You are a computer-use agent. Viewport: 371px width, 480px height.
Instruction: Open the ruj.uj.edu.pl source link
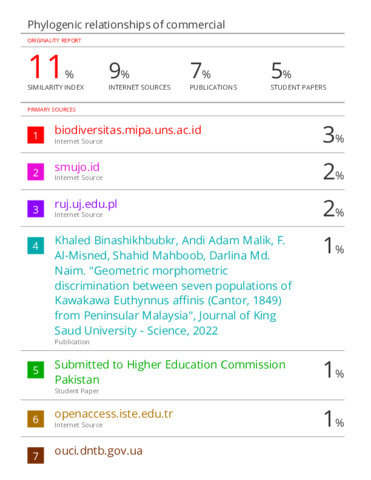click(x=86, y=204)
